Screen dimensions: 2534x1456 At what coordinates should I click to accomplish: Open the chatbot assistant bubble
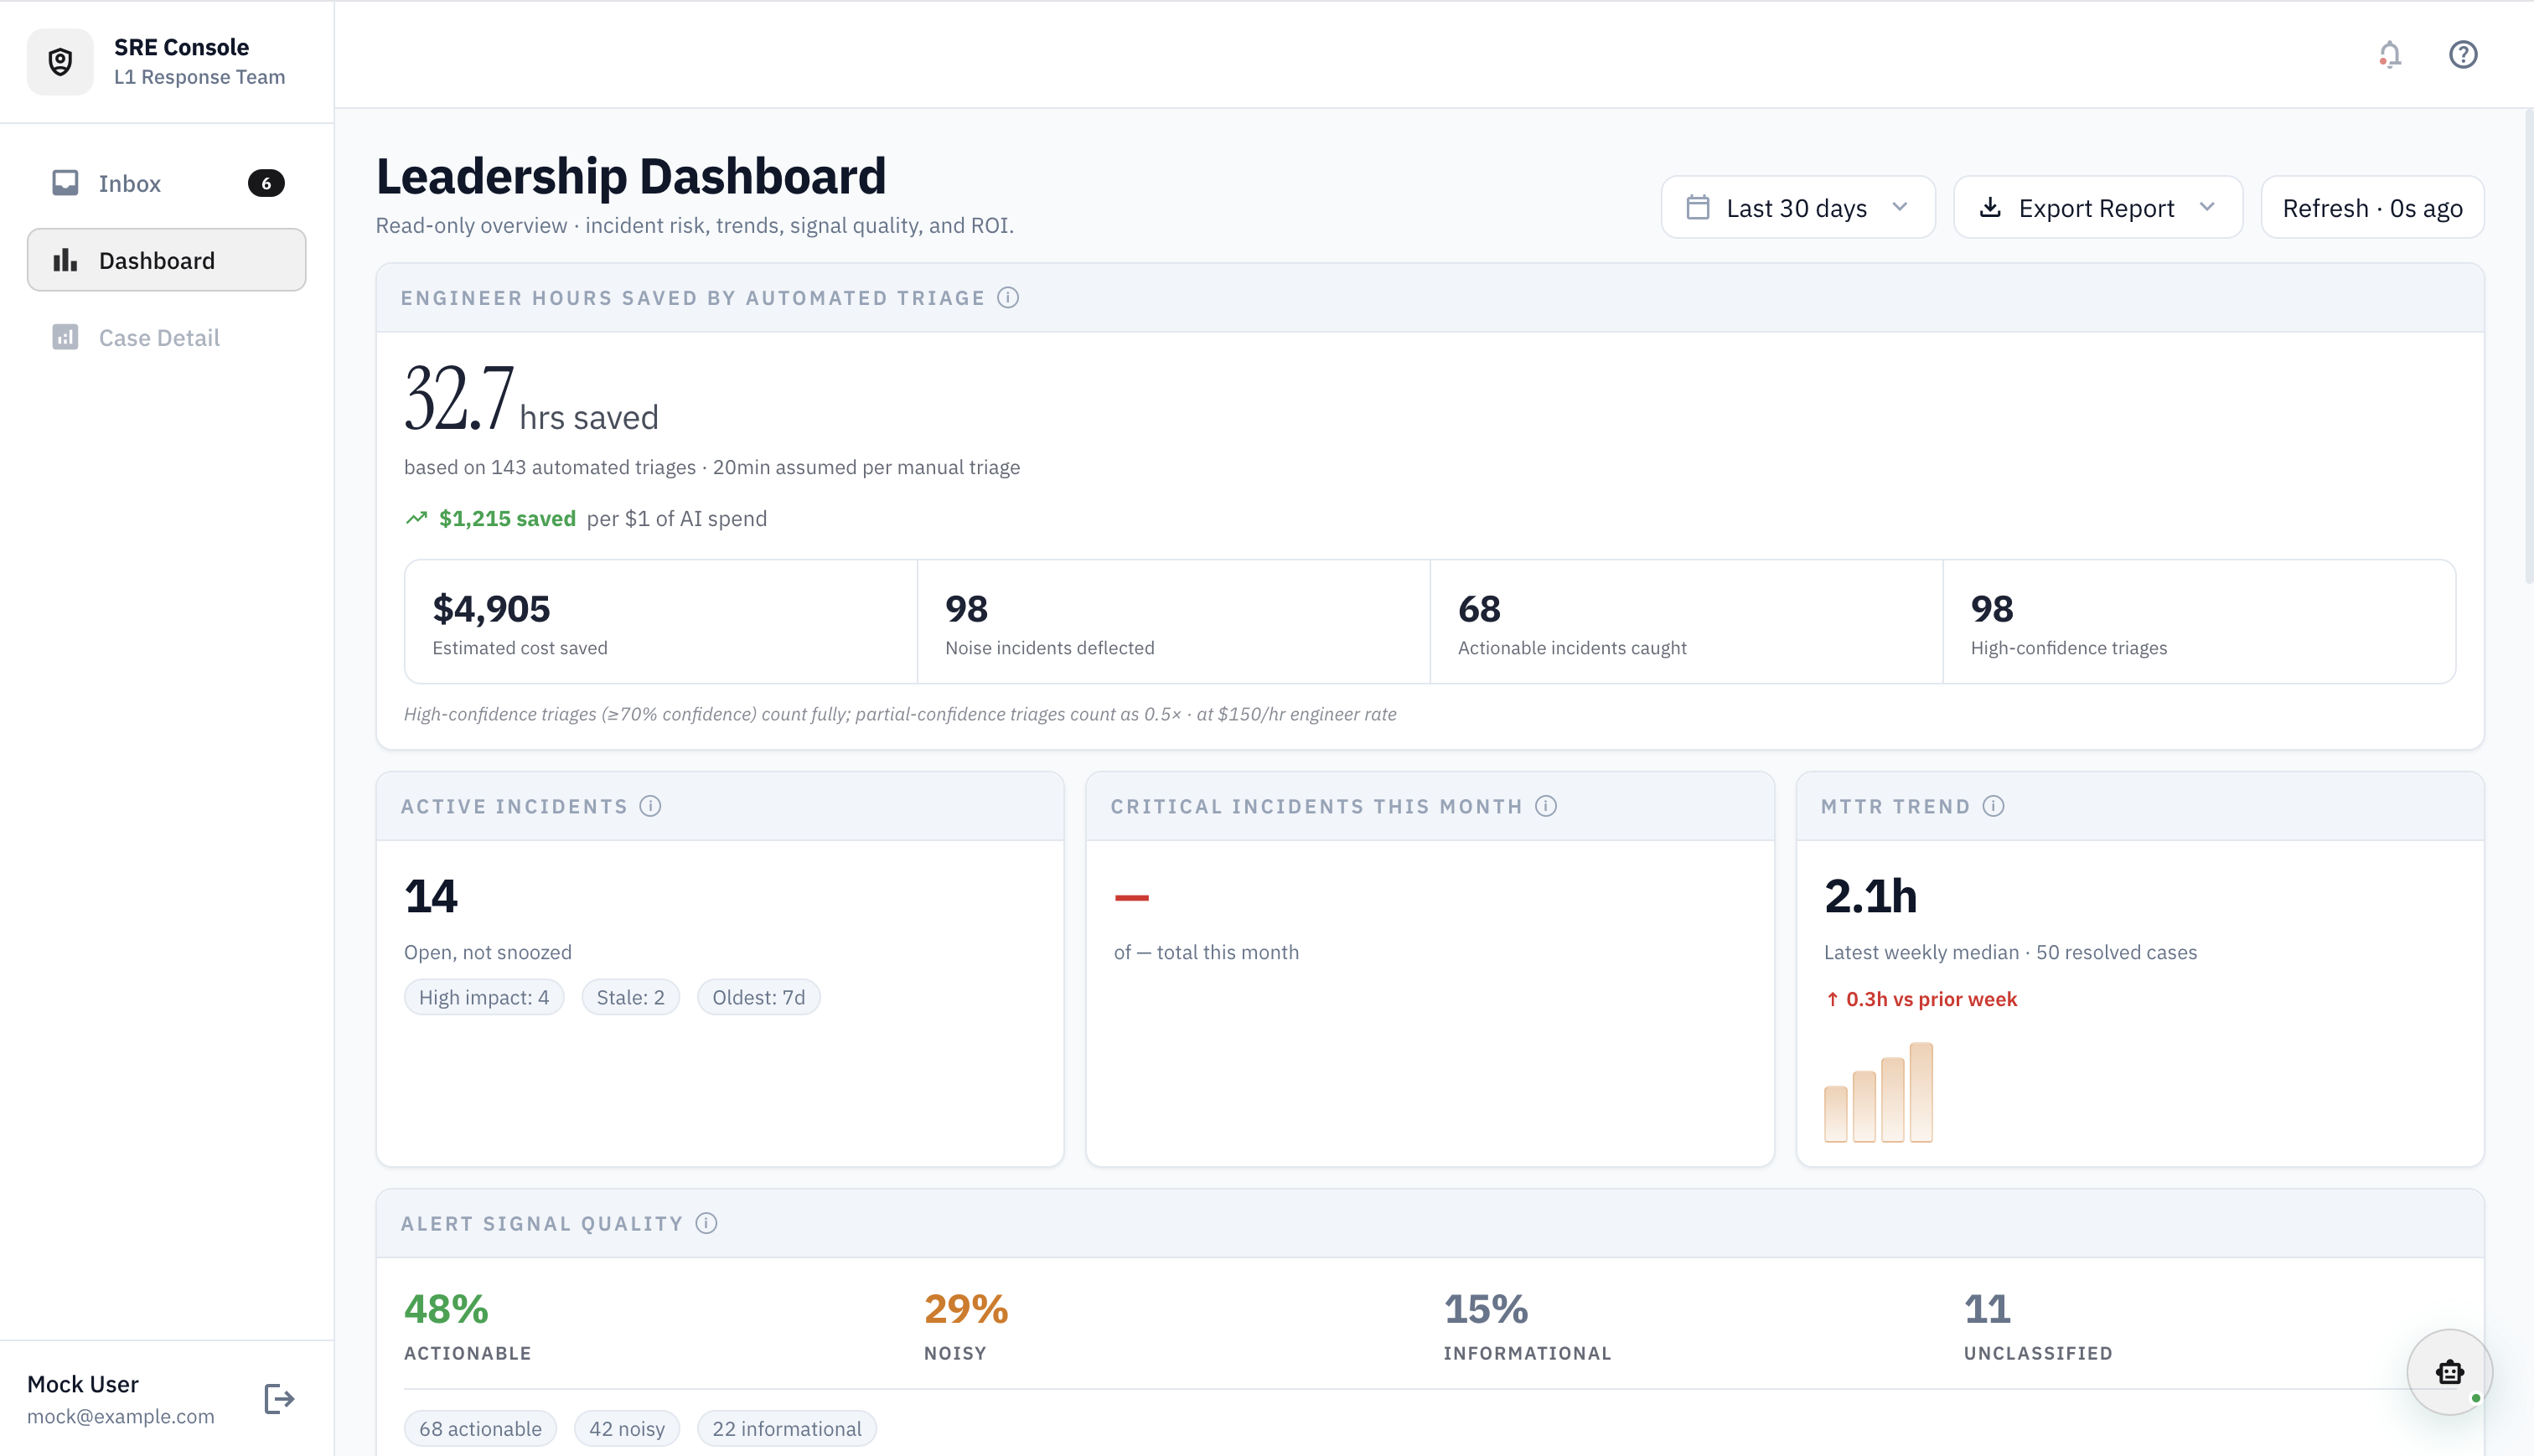[2449, 1372]
